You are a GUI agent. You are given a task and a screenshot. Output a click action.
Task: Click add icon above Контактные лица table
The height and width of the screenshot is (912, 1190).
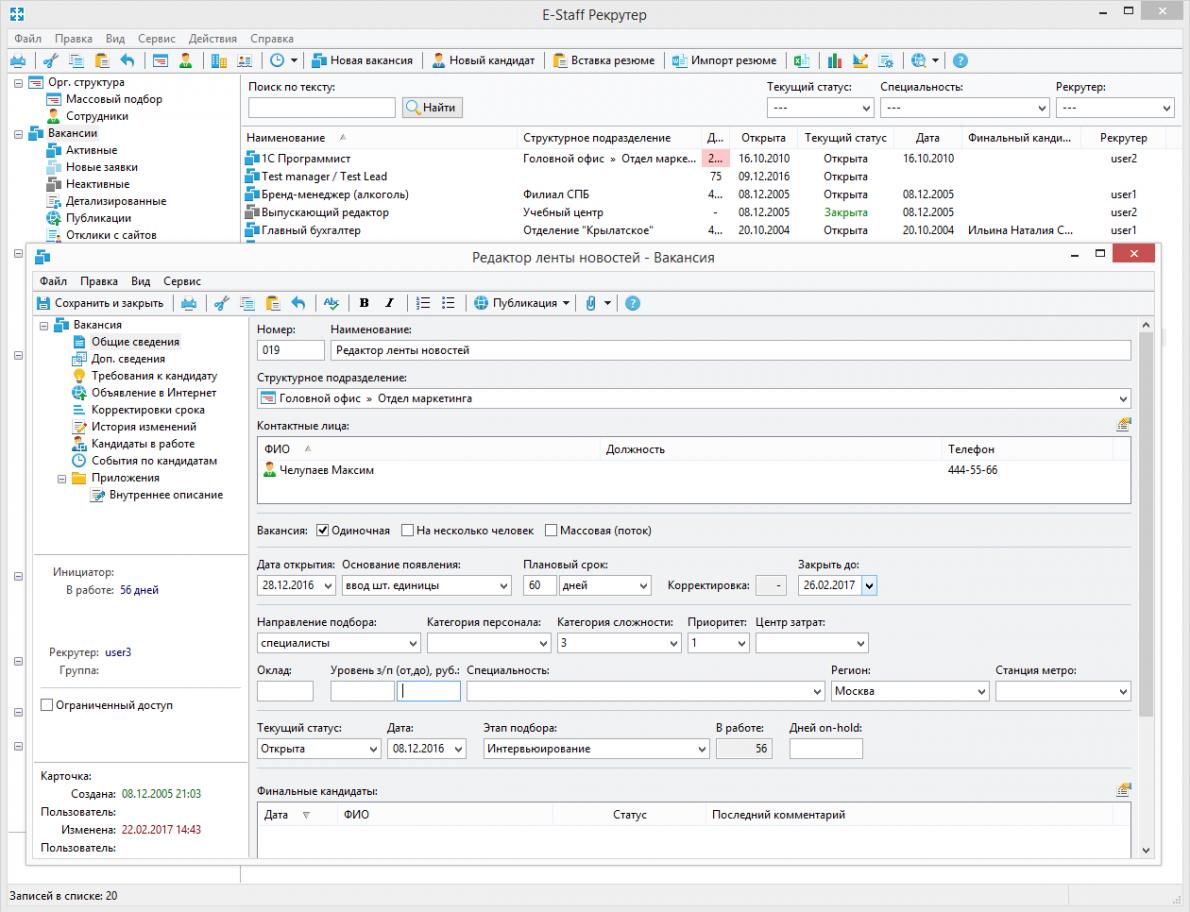tap(1123, 425)
